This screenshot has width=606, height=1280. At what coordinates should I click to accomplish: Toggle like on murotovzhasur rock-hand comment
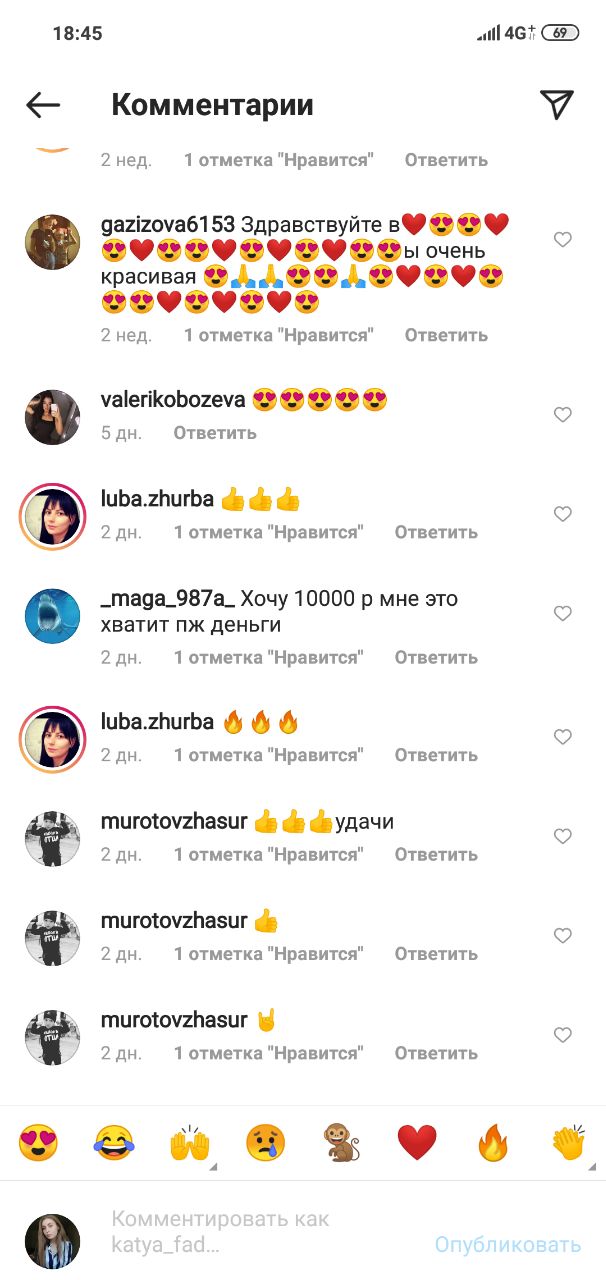tap(563, 1035)
